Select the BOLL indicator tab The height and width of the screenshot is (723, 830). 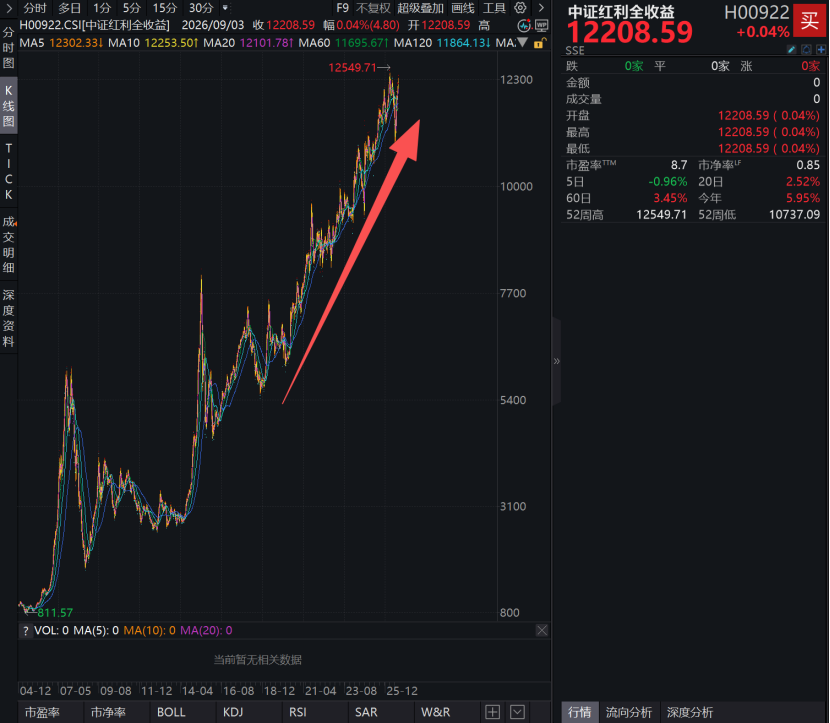coord(171,712)
